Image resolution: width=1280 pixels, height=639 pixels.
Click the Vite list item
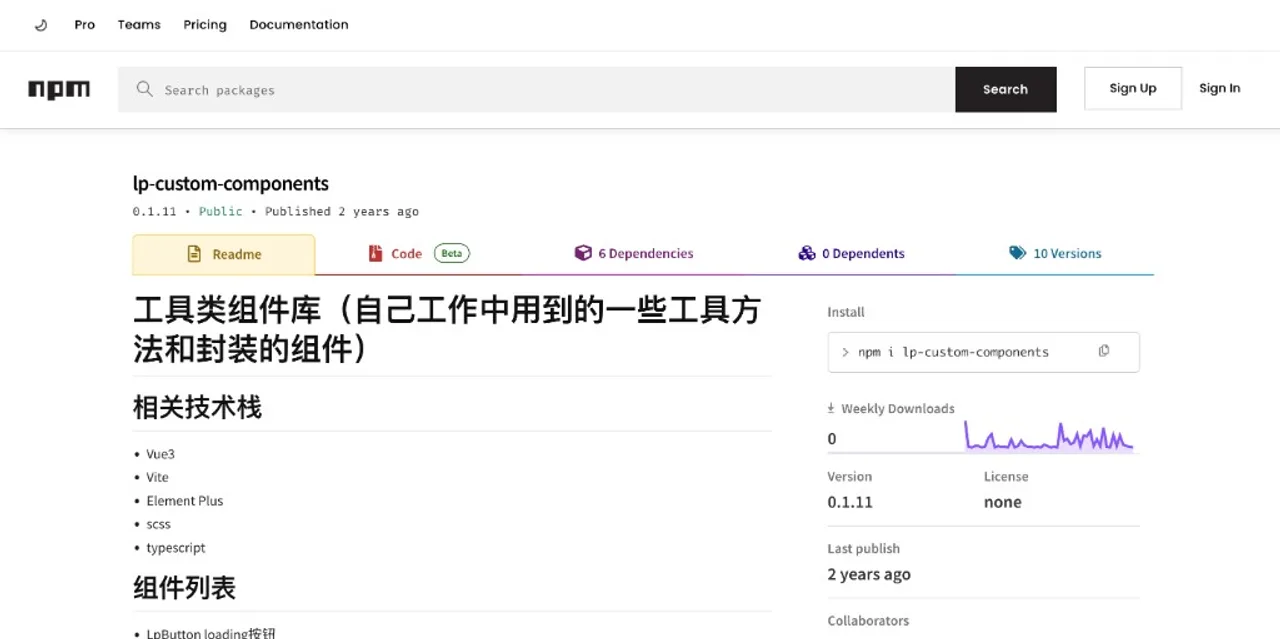coord(158,477)
